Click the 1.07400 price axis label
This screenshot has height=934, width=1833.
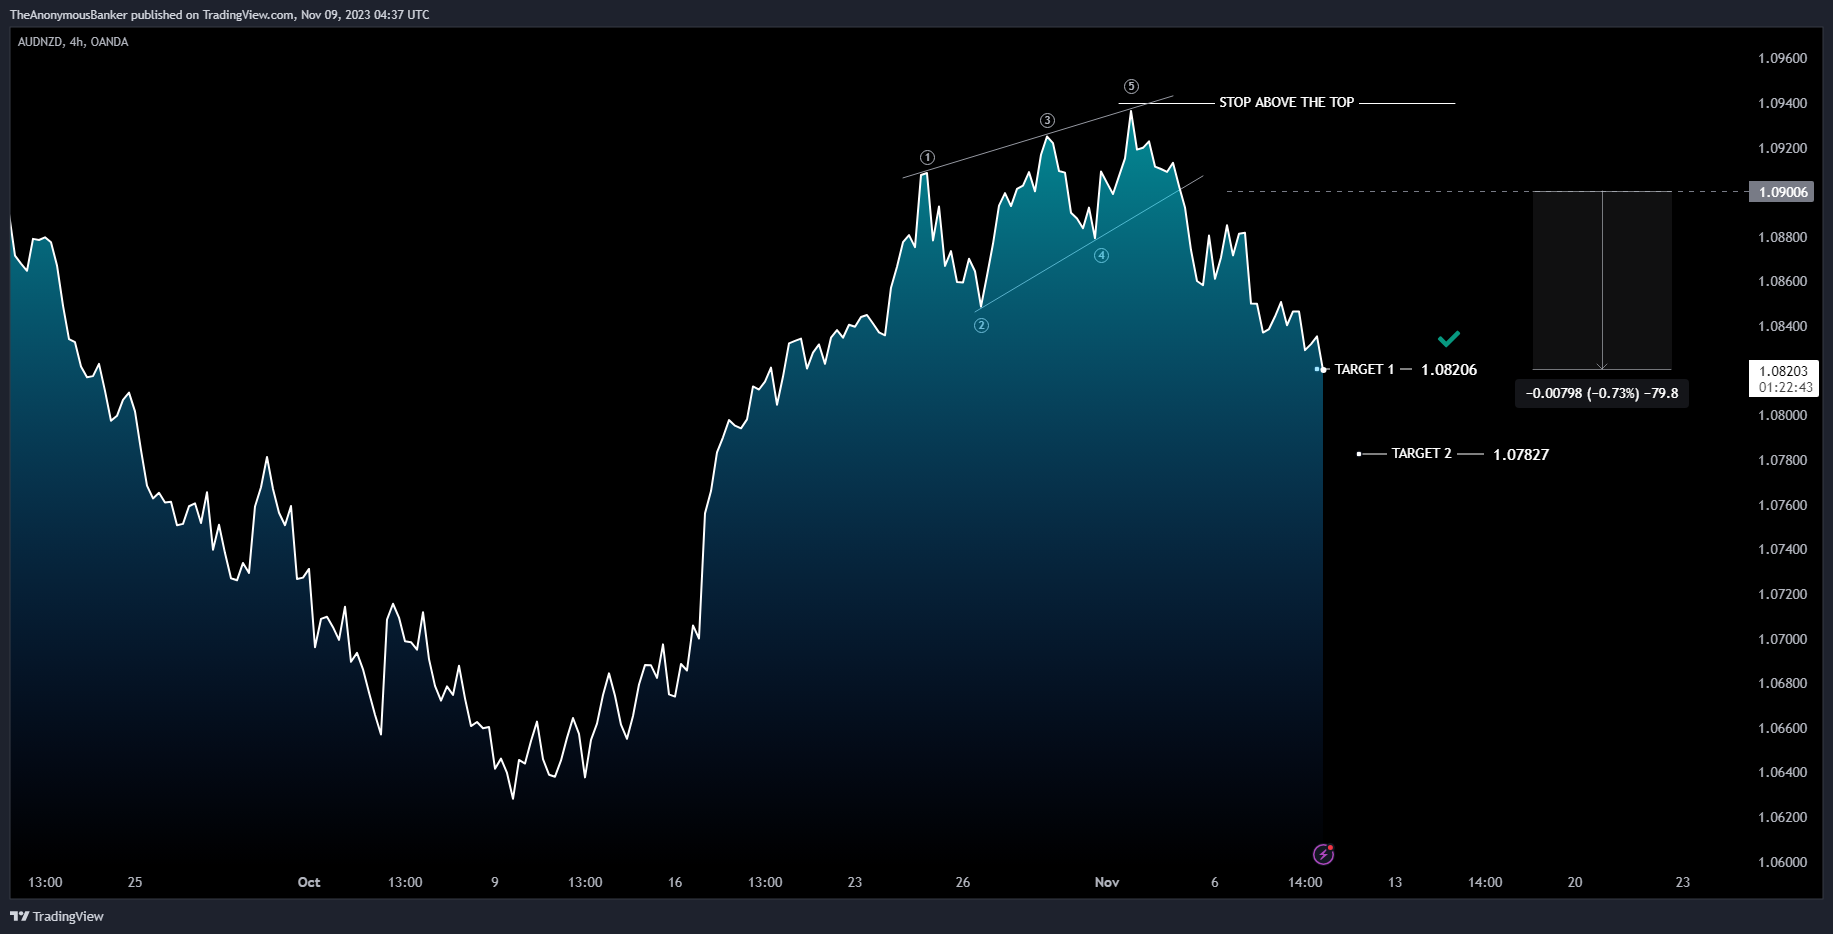[1782, 549]
